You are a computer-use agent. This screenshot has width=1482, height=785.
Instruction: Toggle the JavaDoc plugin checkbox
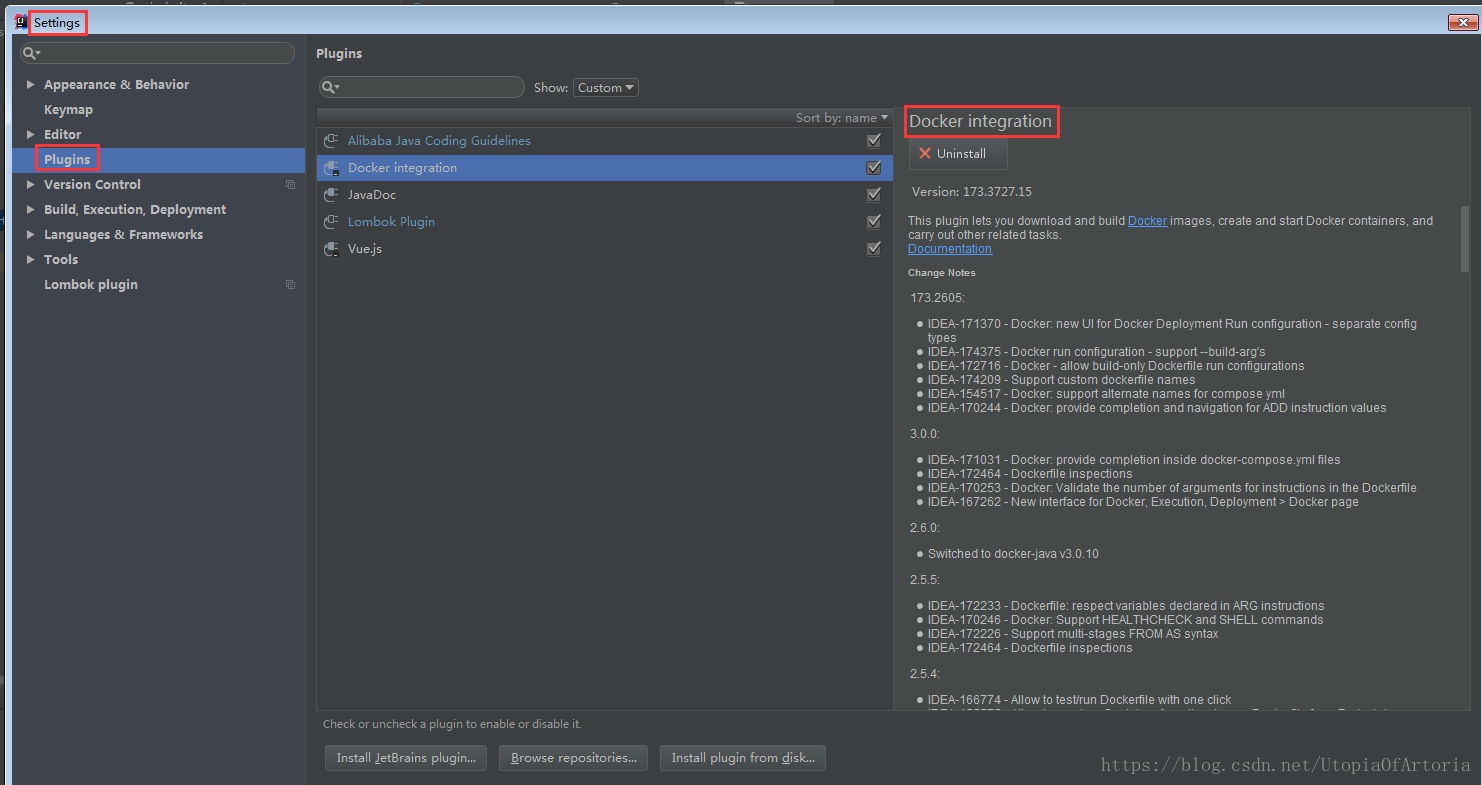(x=874, y=195)
